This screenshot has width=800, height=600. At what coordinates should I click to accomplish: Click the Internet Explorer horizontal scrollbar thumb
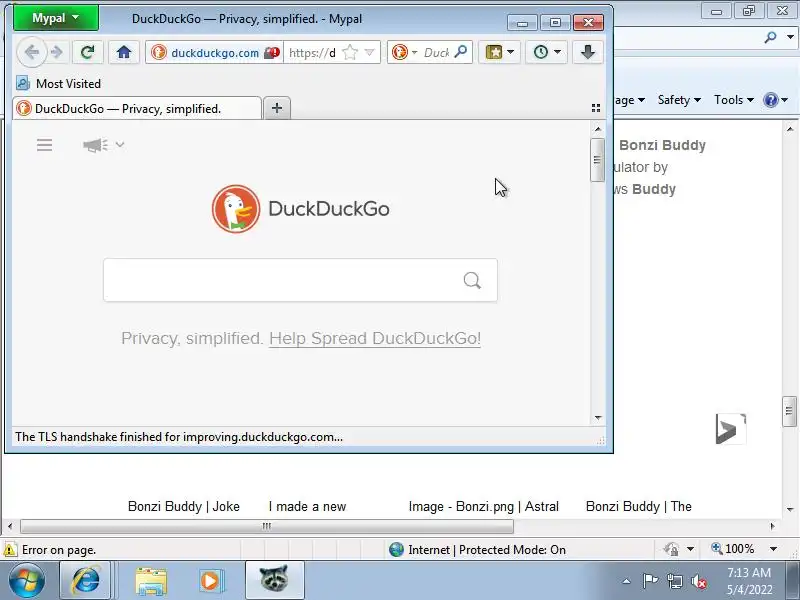pos(267,526)
